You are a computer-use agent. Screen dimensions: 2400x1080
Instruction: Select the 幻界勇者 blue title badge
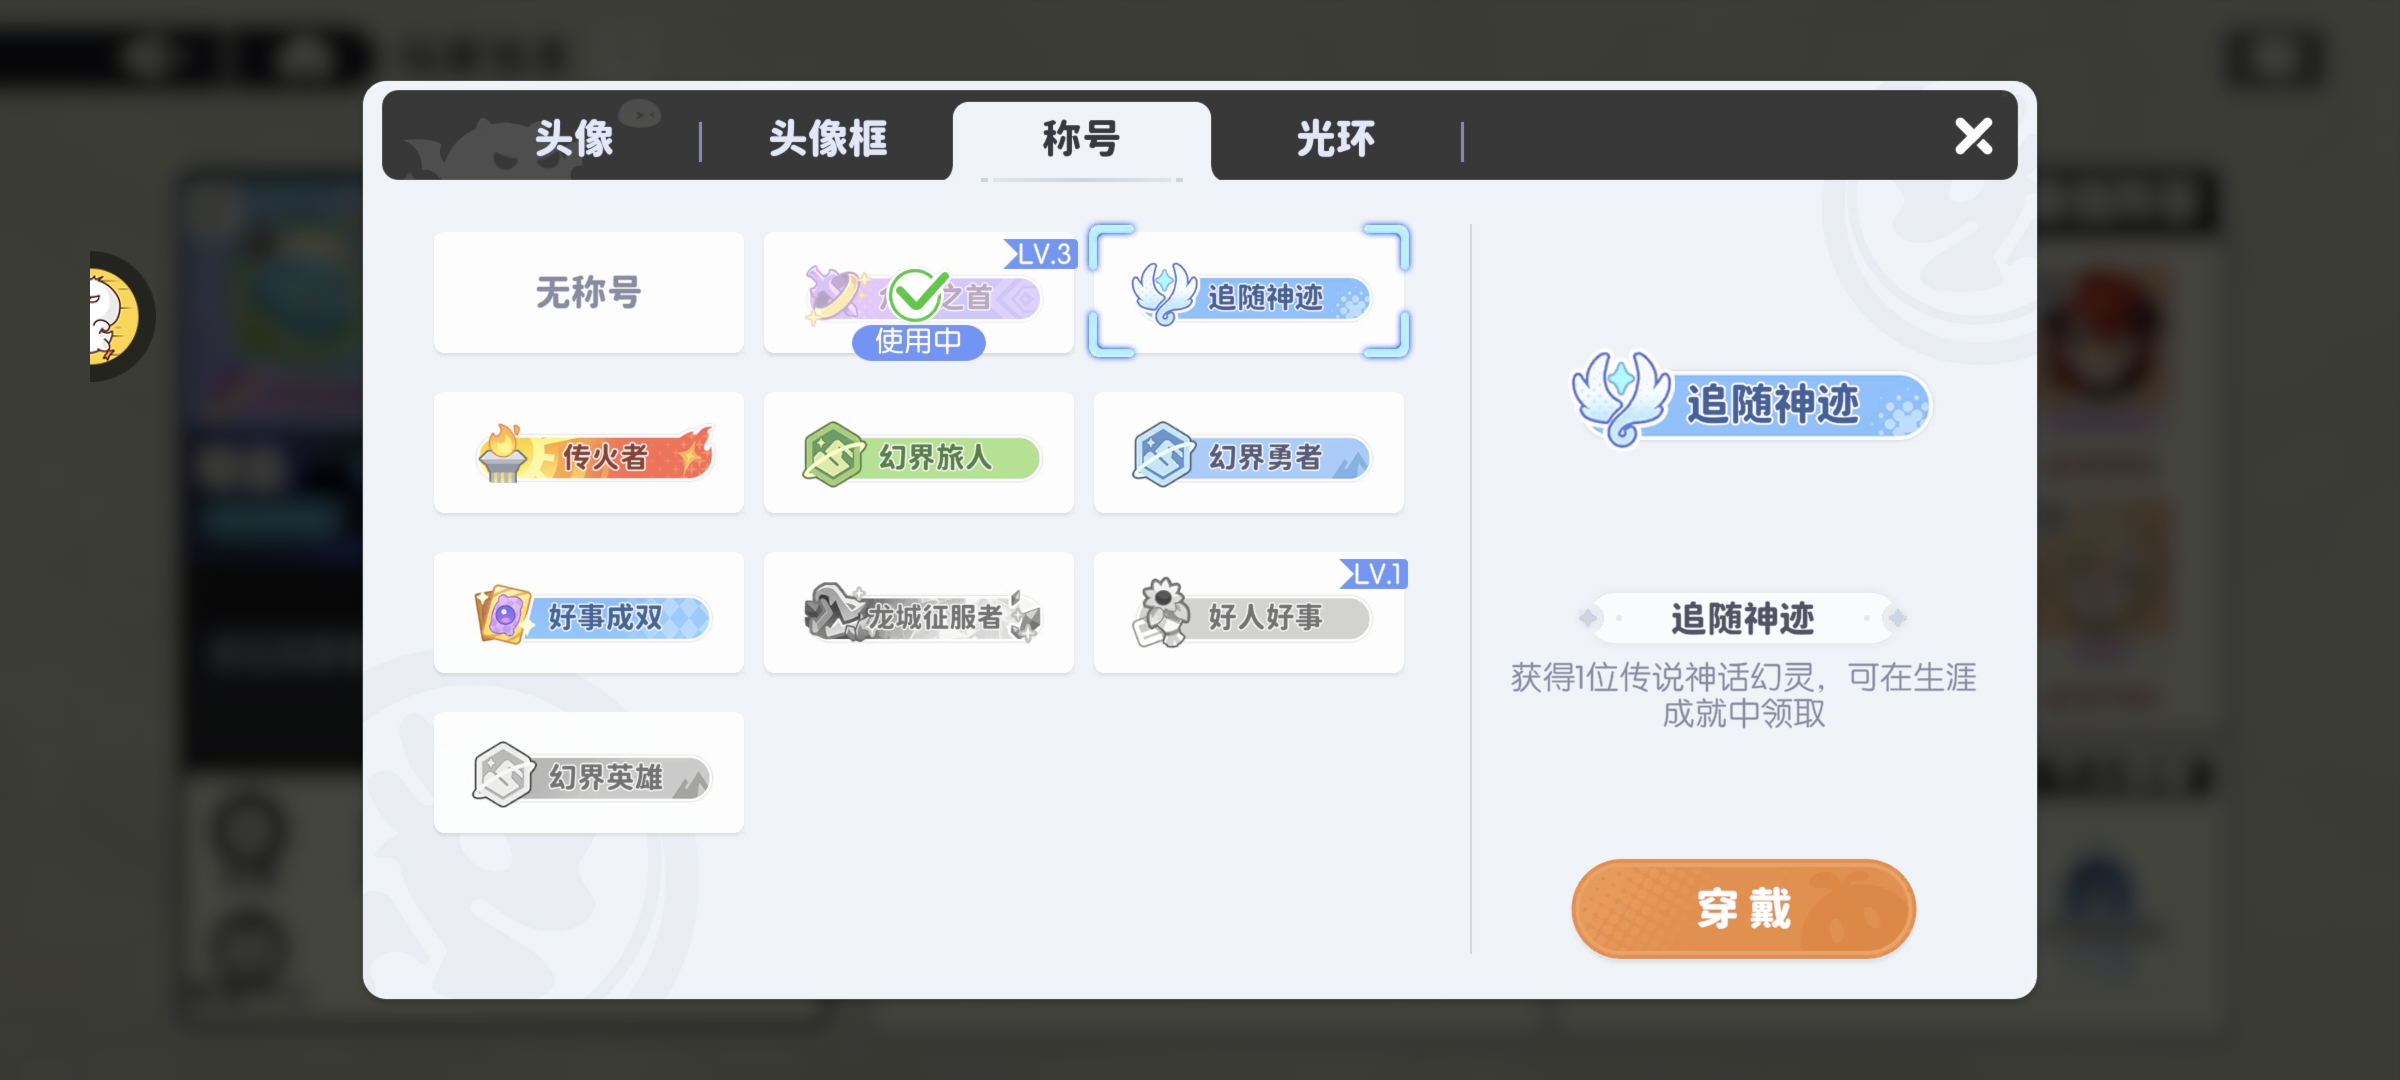click(x=1249, y=453)
